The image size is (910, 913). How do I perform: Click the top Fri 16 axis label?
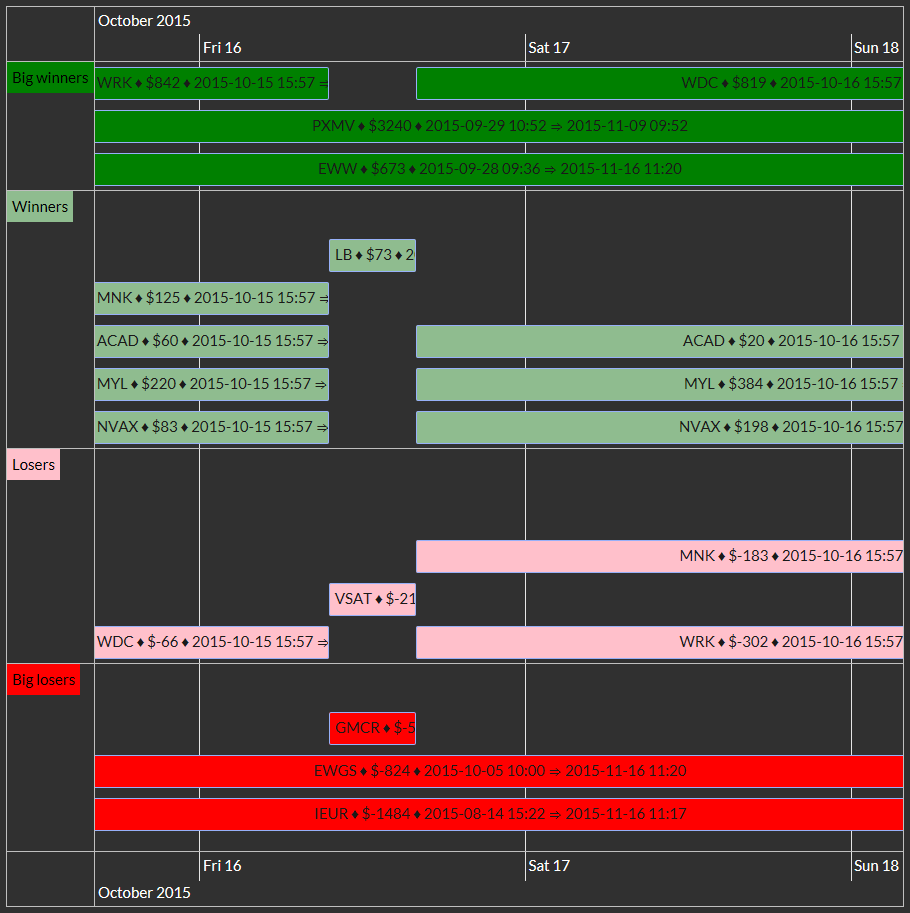click(x=222, y=48)
